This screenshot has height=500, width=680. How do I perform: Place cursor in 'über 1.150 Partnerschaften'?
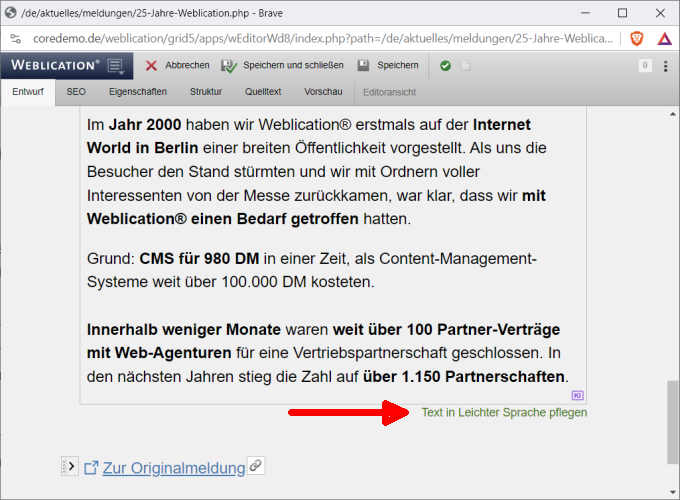coord(464,376)
